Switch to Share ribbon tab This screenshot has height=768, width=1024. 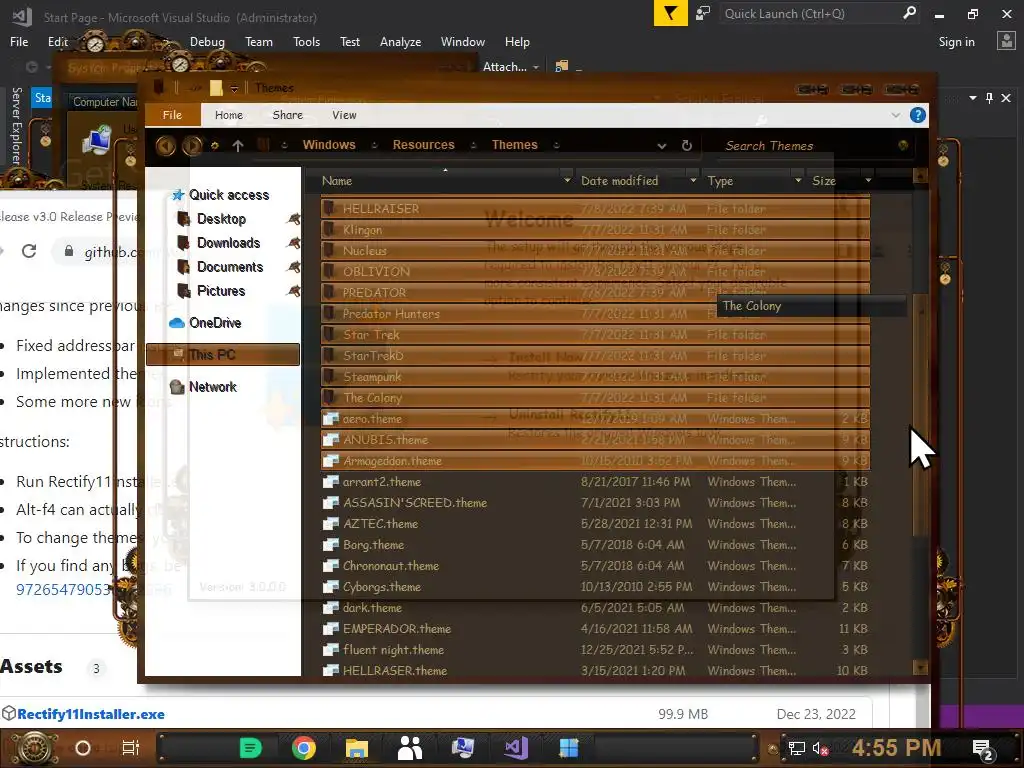click(x=287, y=115)
